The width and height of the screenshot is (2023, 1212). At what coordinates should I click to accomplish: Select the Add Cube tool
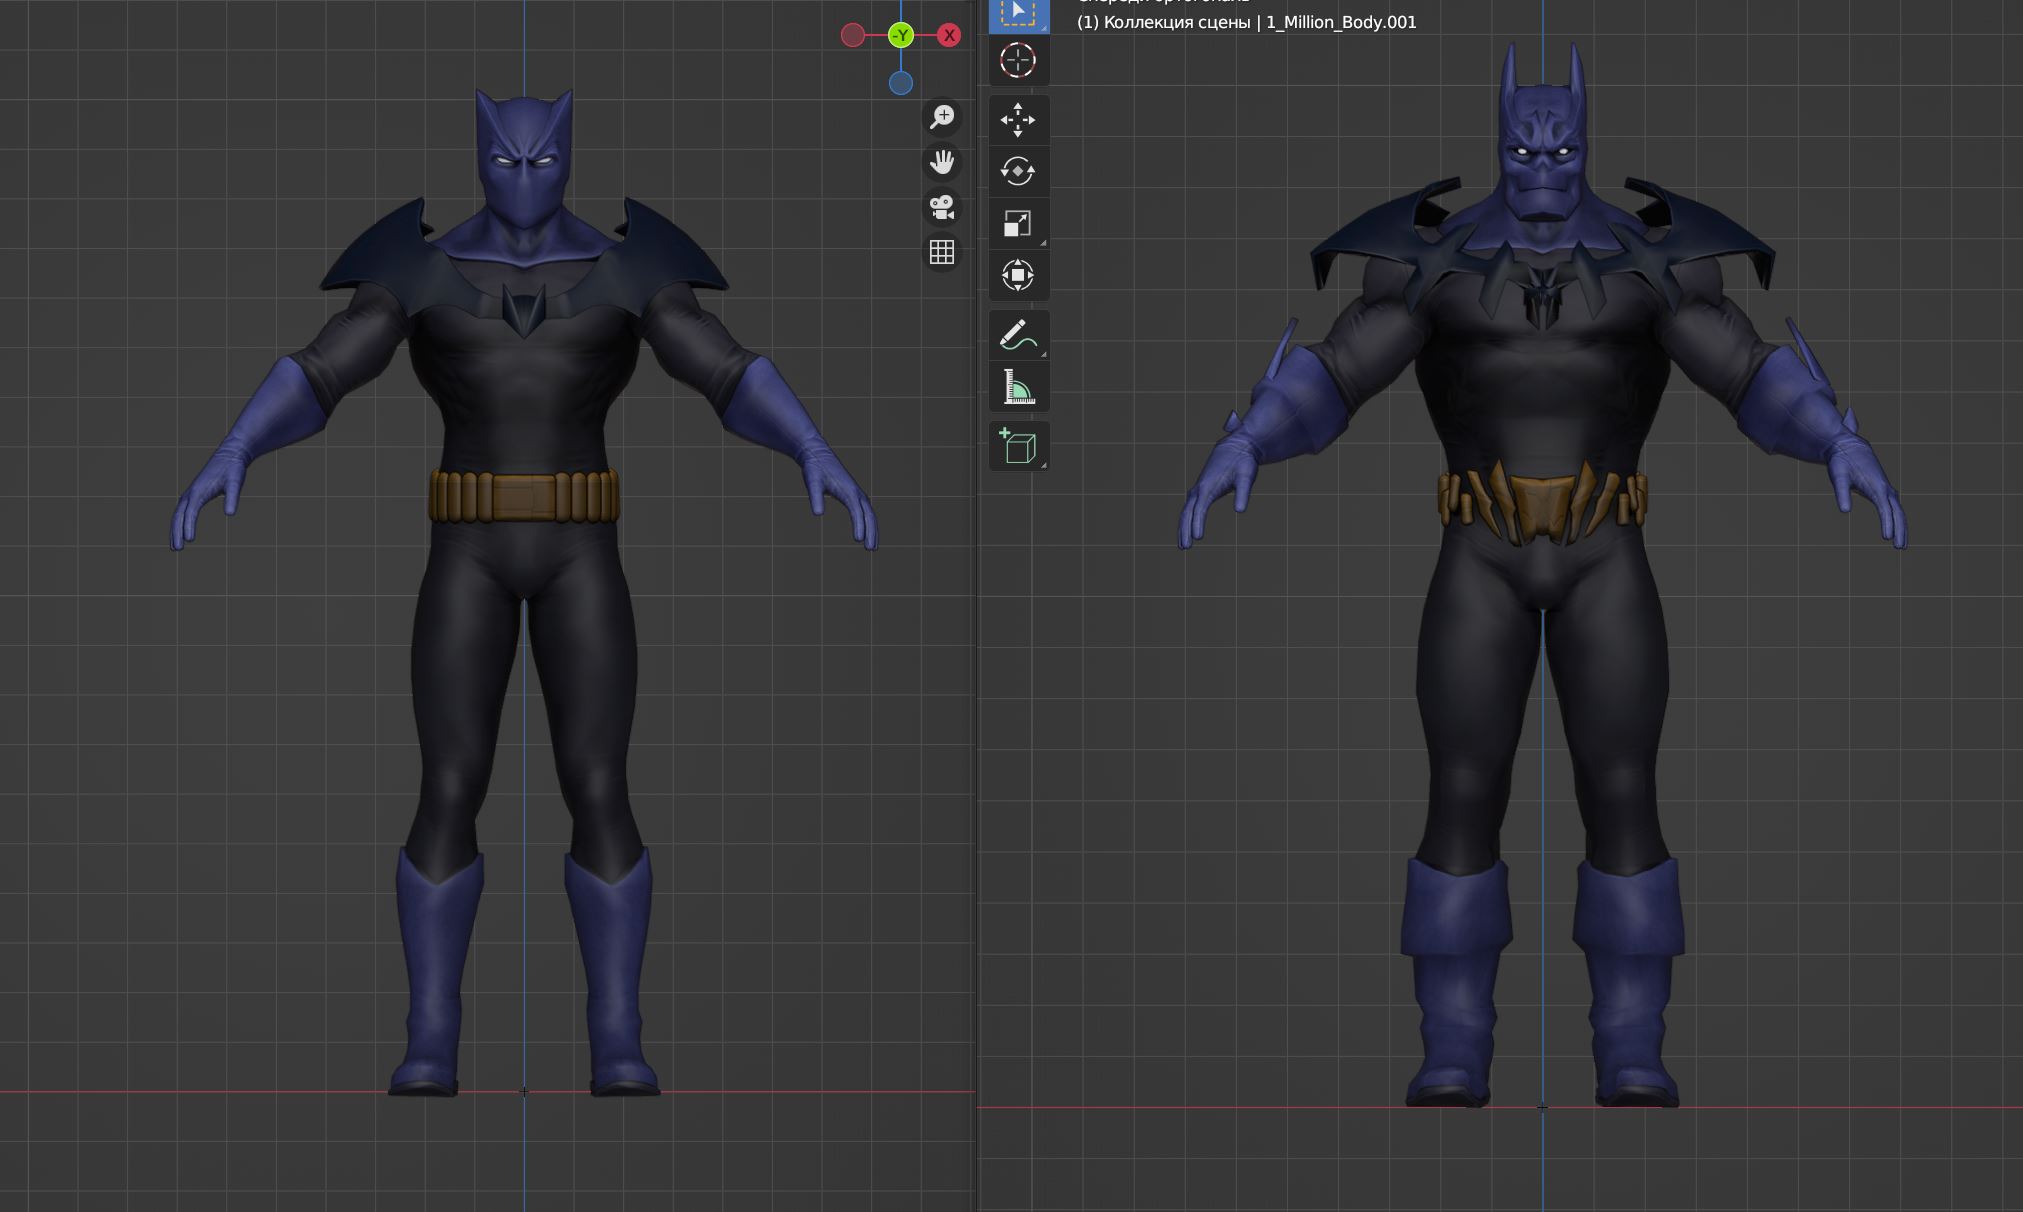1018,446
